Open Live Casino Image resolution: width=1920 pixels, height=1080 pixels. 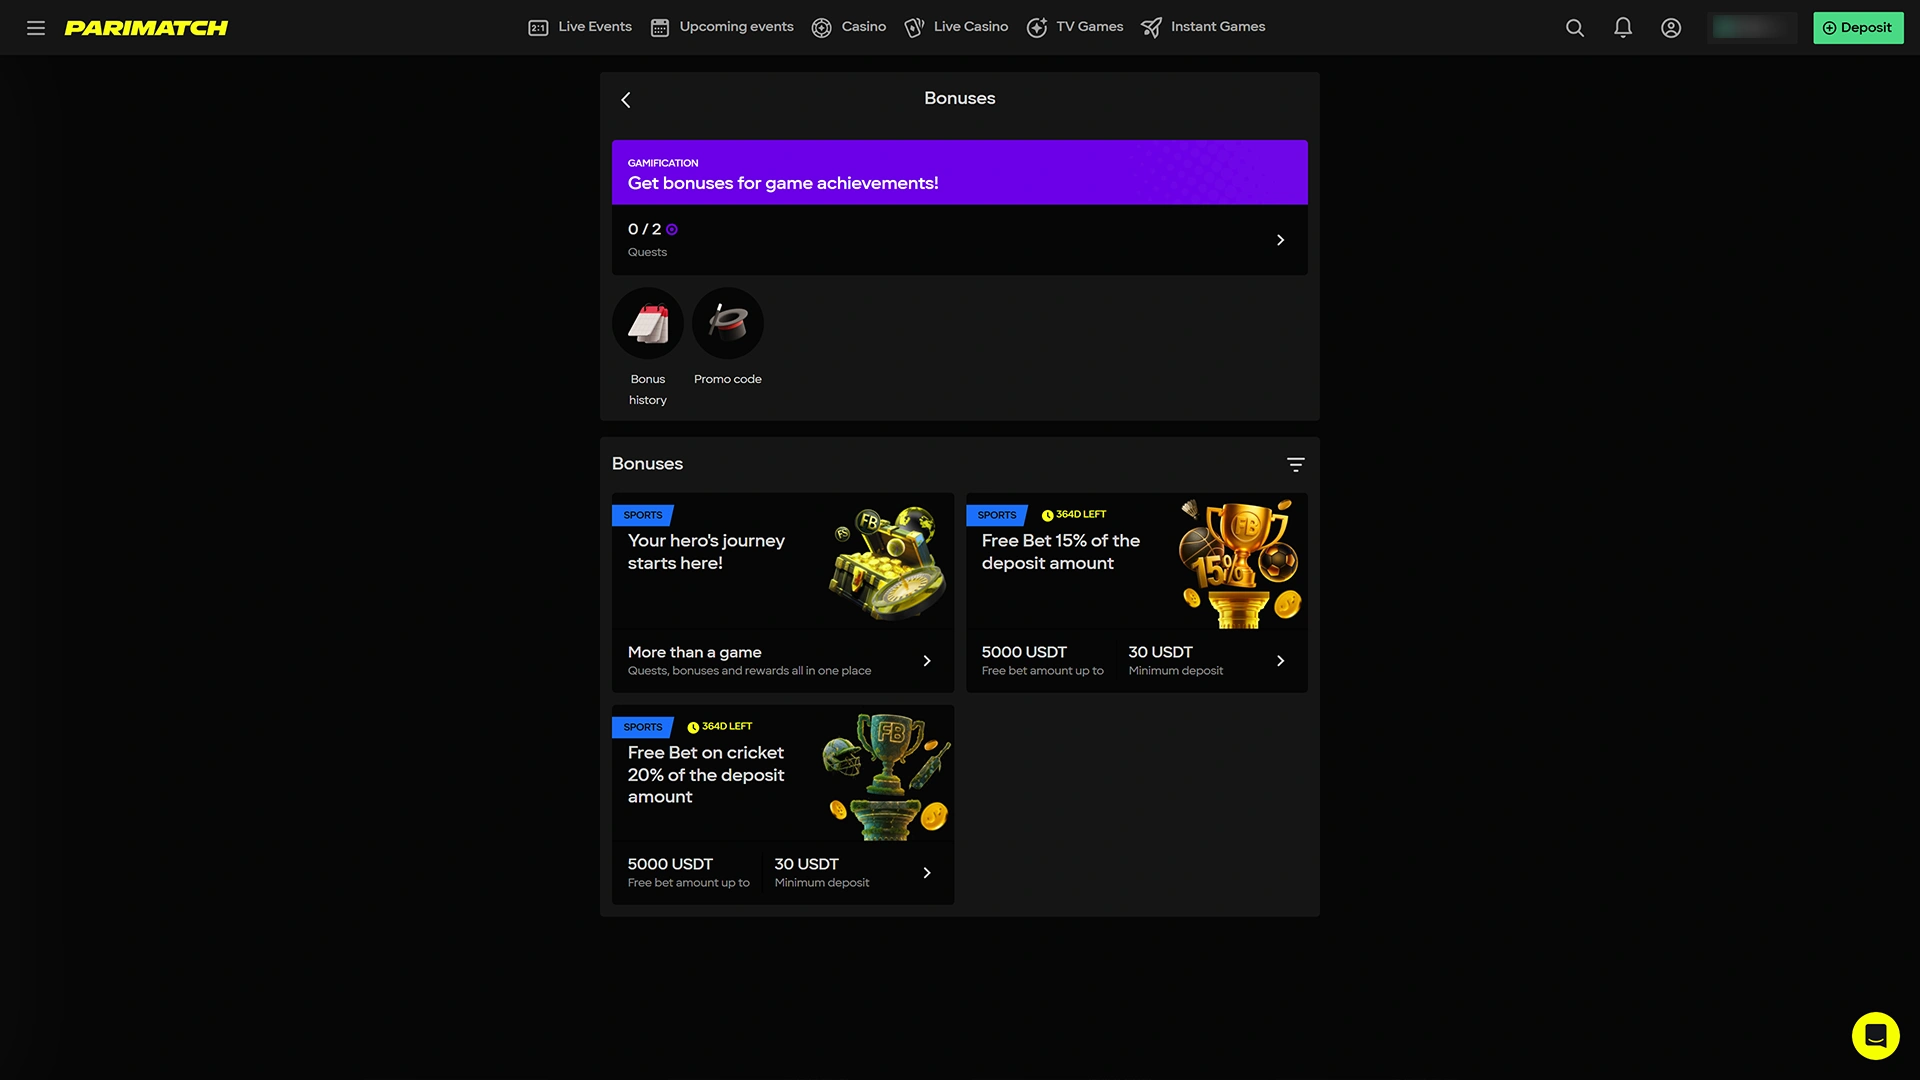[956, 27]
